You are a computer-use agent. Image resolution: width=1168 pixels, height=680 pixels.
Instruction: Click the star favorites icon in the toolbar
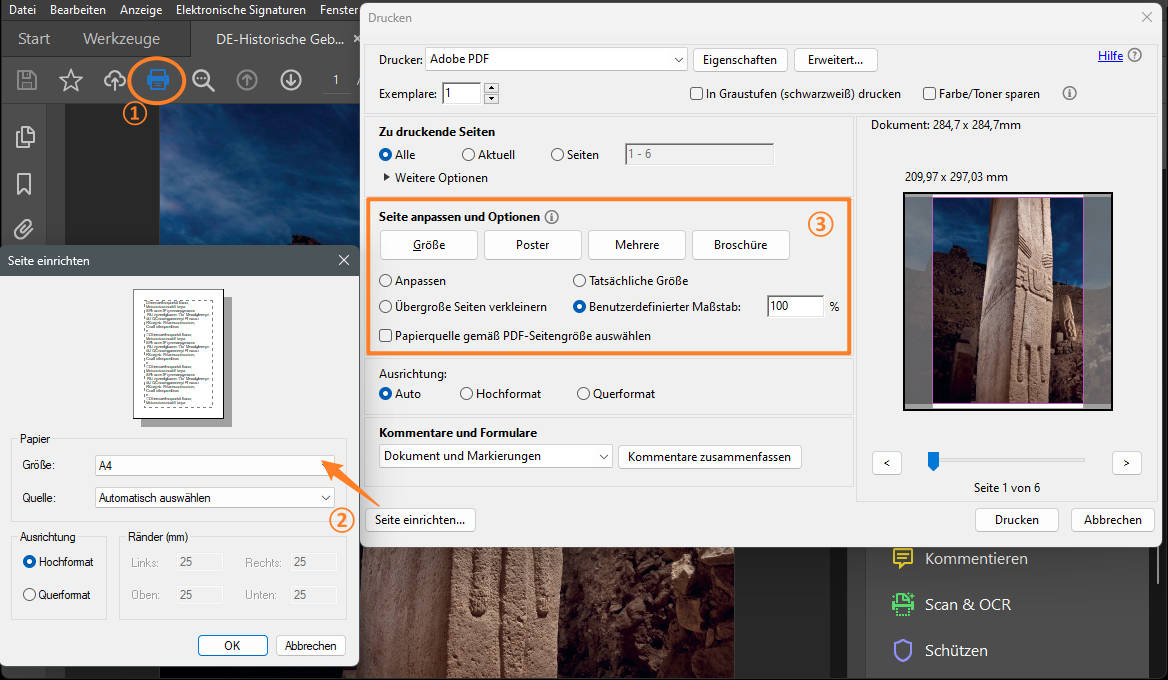[x=71, y=80]
